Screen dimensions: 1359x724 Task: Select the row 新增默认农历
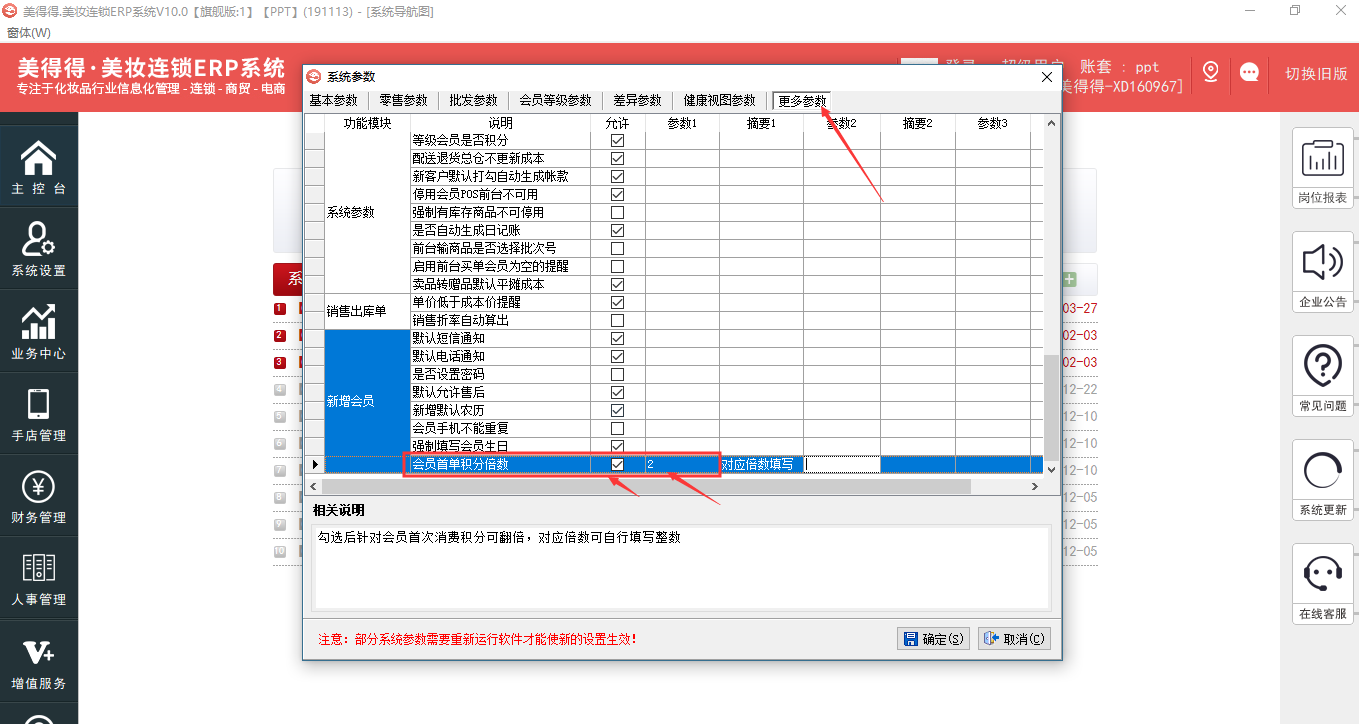click(x=500, y=410)
